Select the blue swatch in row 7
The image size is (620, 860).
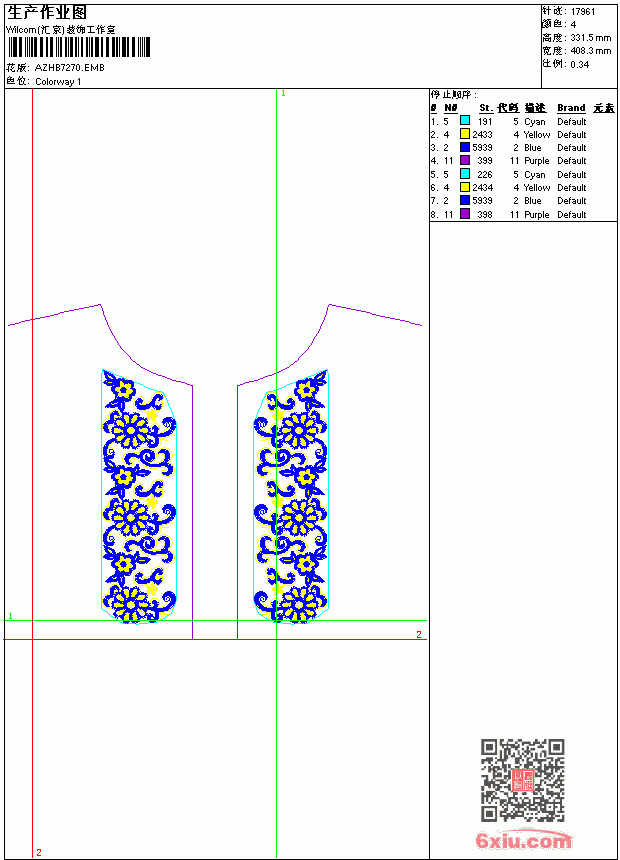465,200
